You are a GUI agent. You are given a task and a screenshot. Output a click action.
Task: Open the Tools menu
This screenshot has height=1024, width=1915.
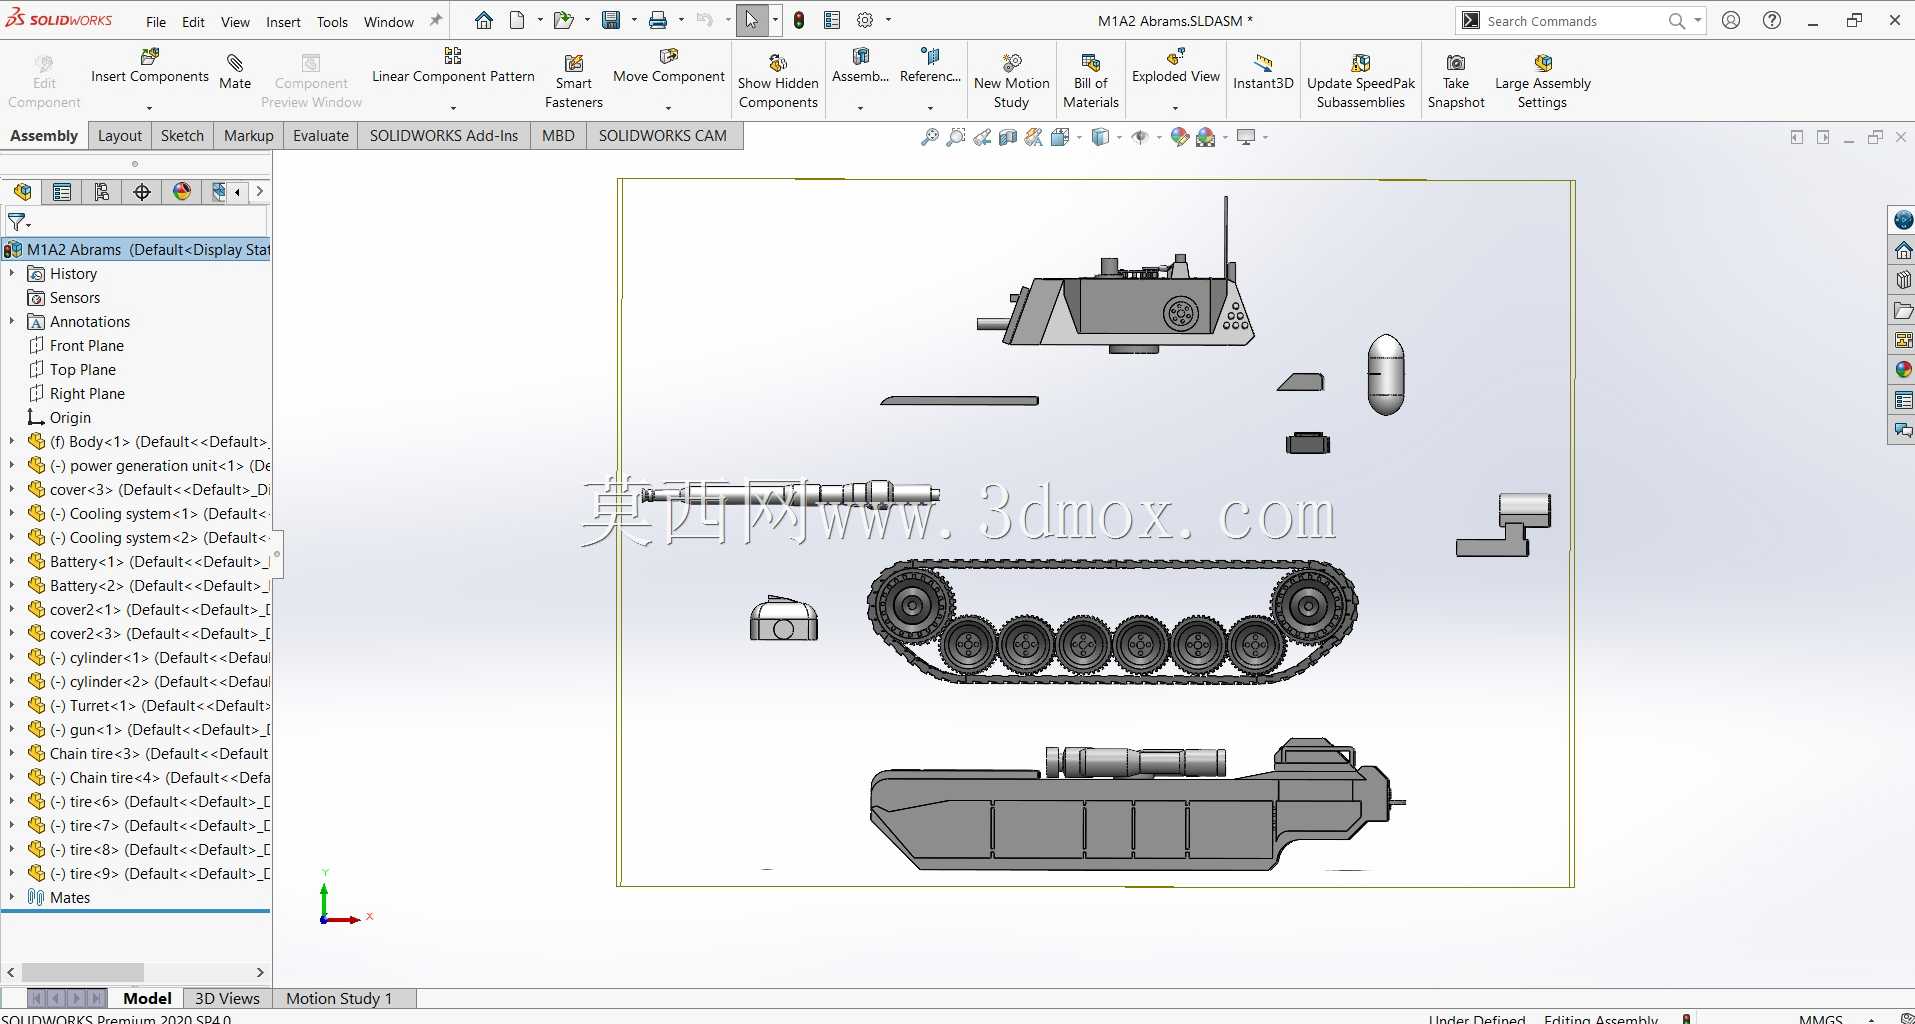(332, 22)
